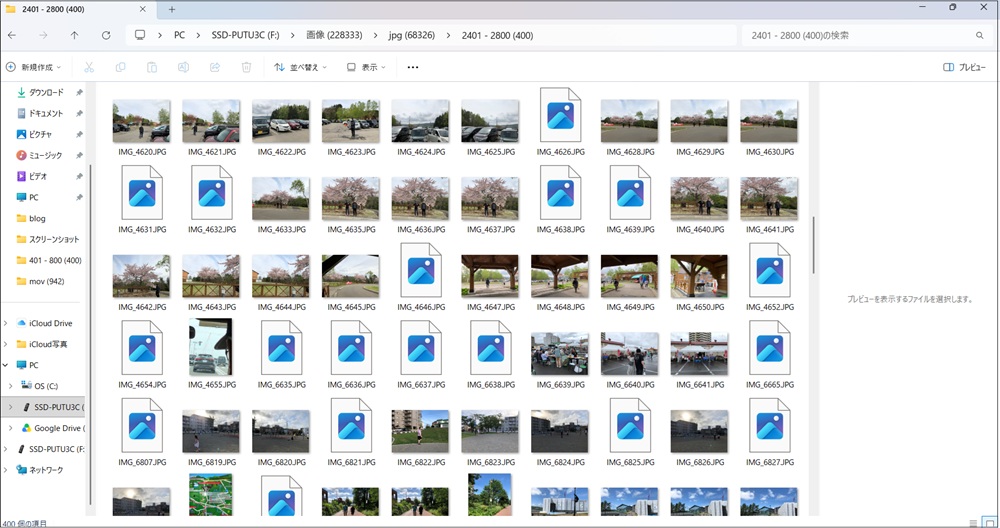Screen dimensions: 1000x528
Task: Select the IMG_4655.JPG thumbnail
Action: 211,347
